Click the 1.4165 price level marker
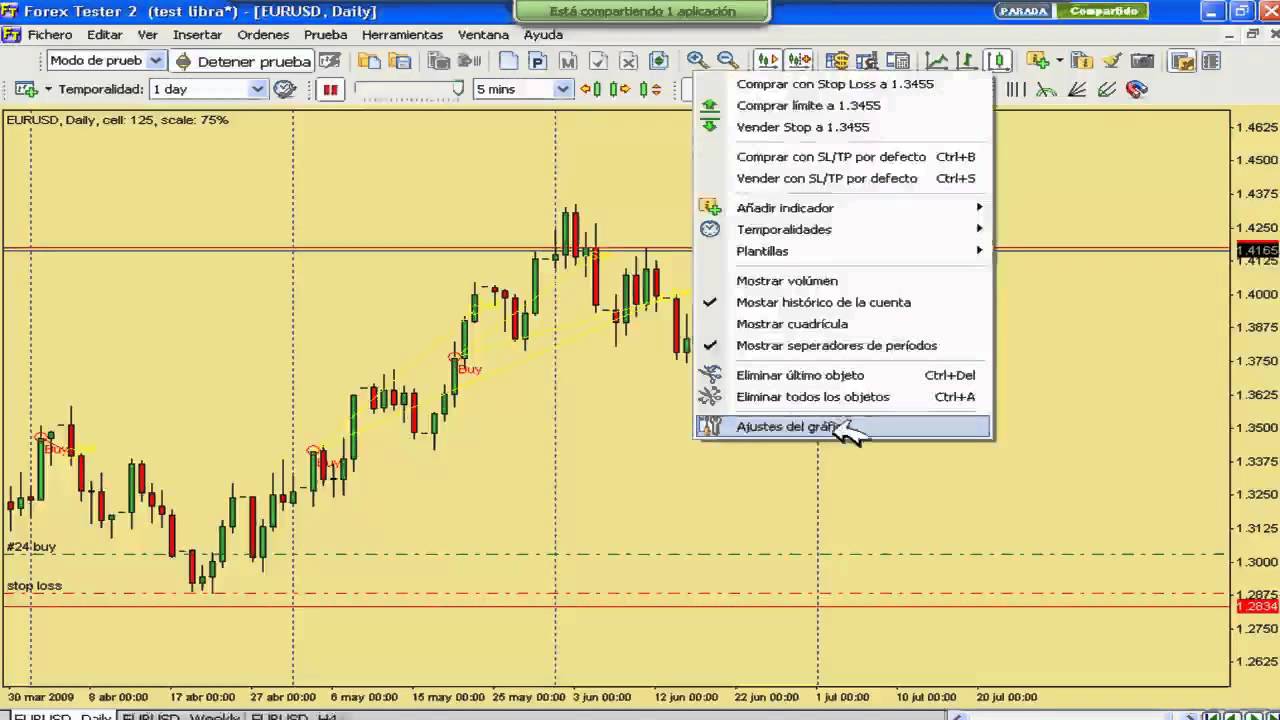The width and height of the screenshot is (1280, 720). pyautogui.click(x=1258, y=250)
